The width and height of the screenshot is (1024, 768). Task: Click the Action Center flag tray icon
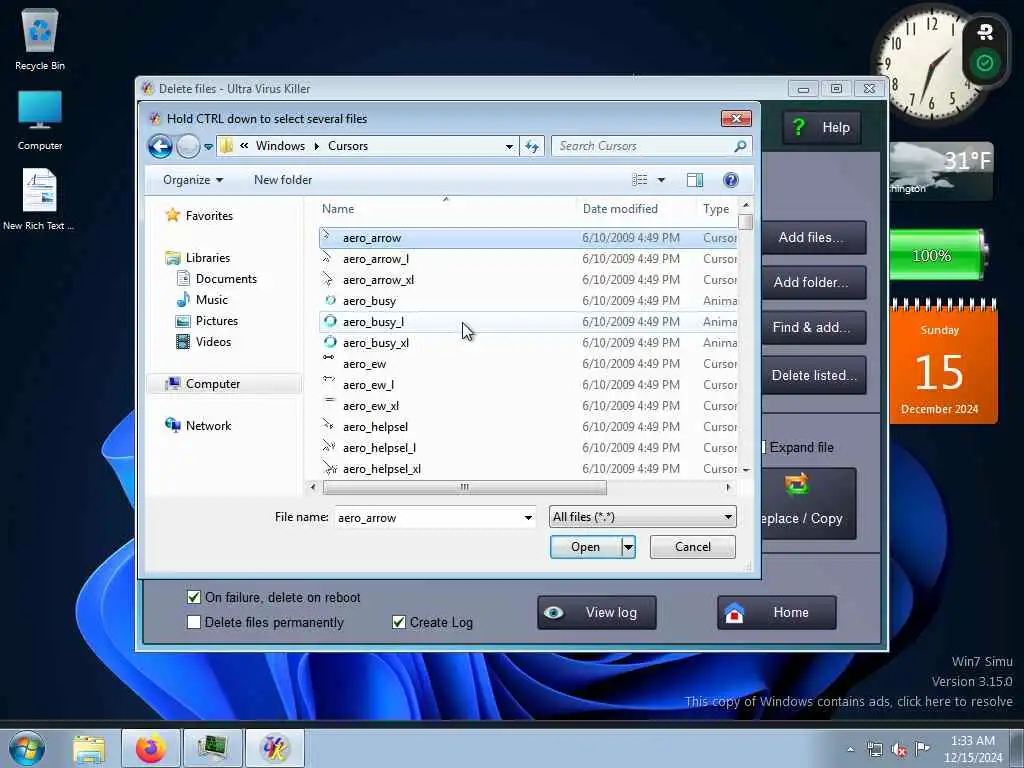(x=922, y=748)
